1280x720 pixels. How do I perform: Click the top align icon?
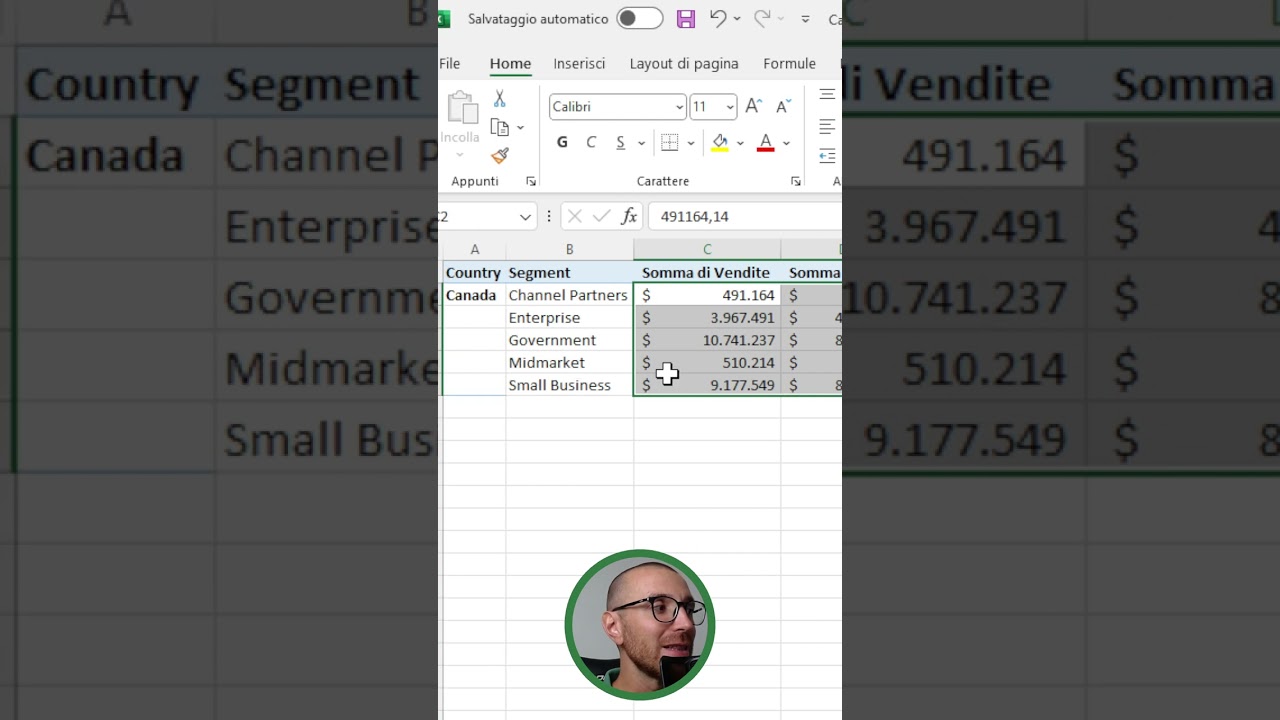[x=828, y=95]
